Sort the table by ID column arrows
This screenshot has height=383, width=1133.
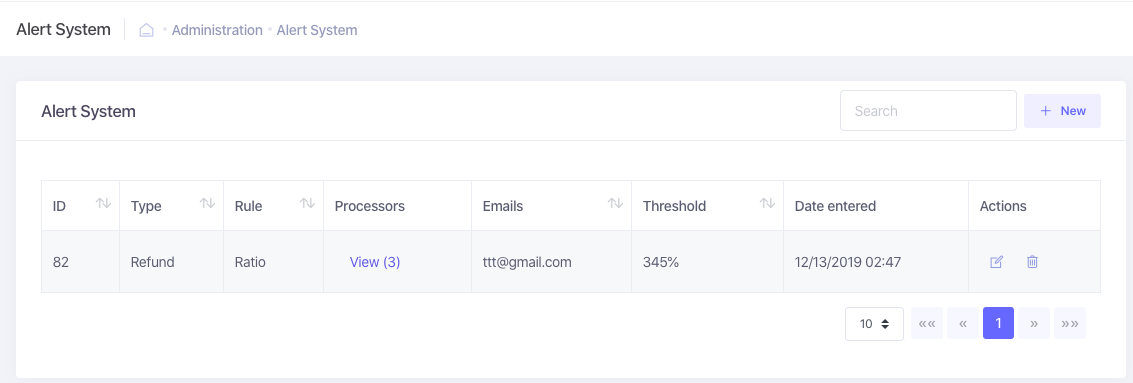click(103, 204)
